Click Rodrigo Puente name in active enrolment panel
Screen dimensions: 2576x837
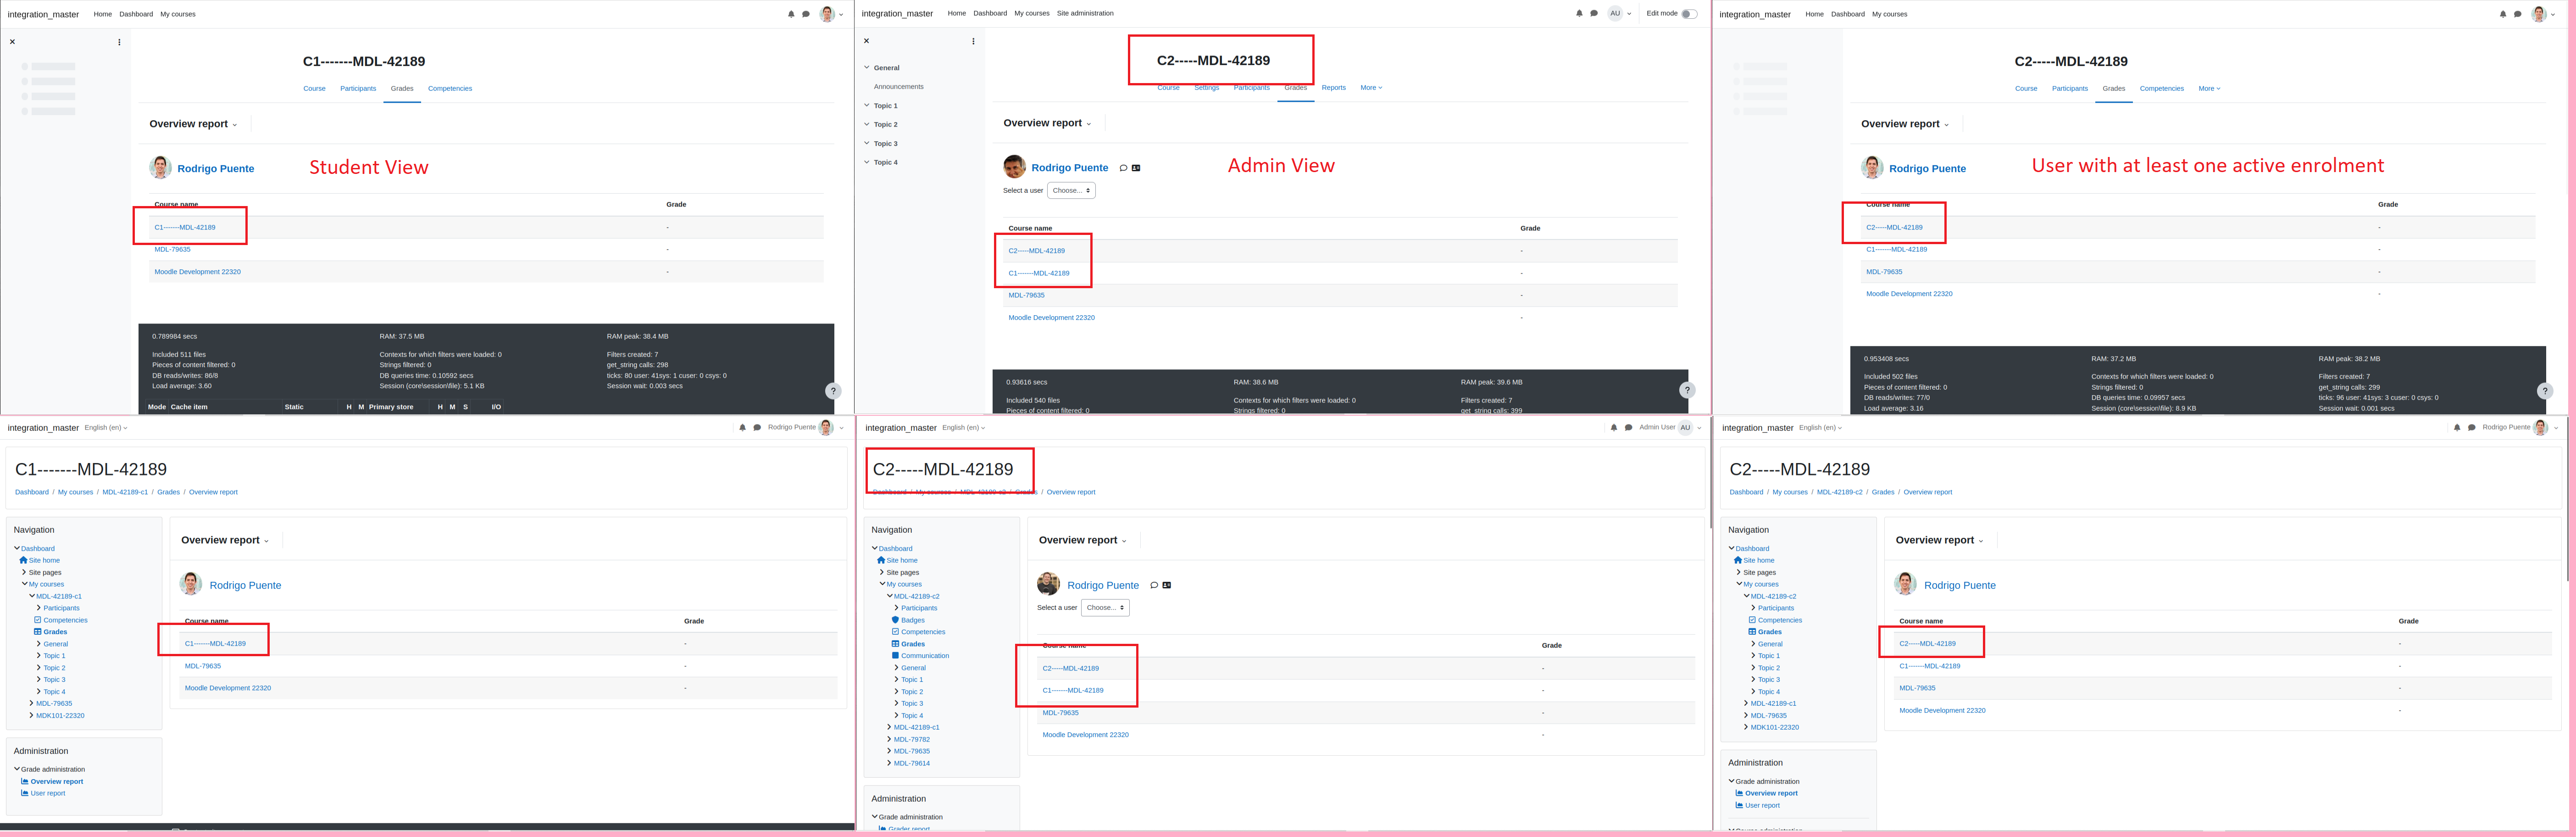tap(1927, 169)
